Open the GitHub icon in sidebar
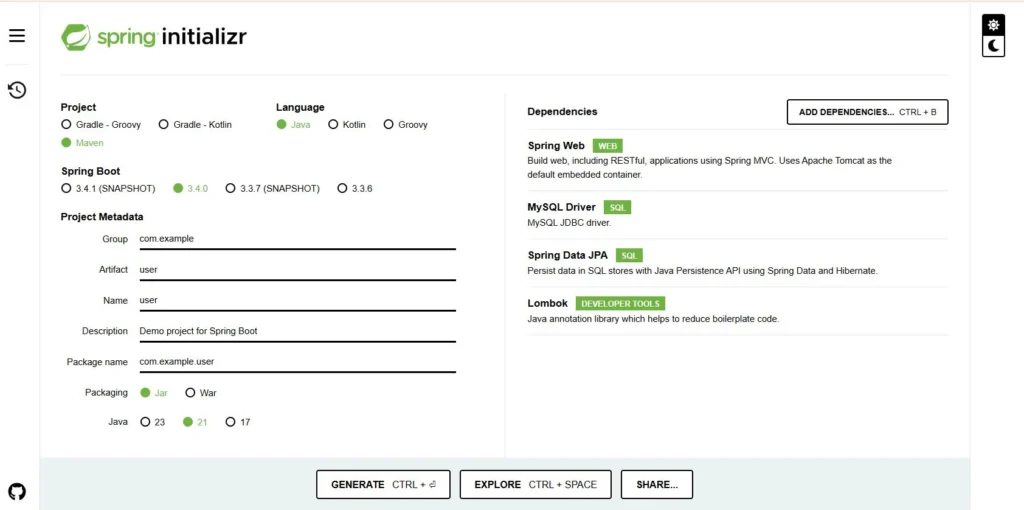The image size is (1024, 510). click(17, 491)
